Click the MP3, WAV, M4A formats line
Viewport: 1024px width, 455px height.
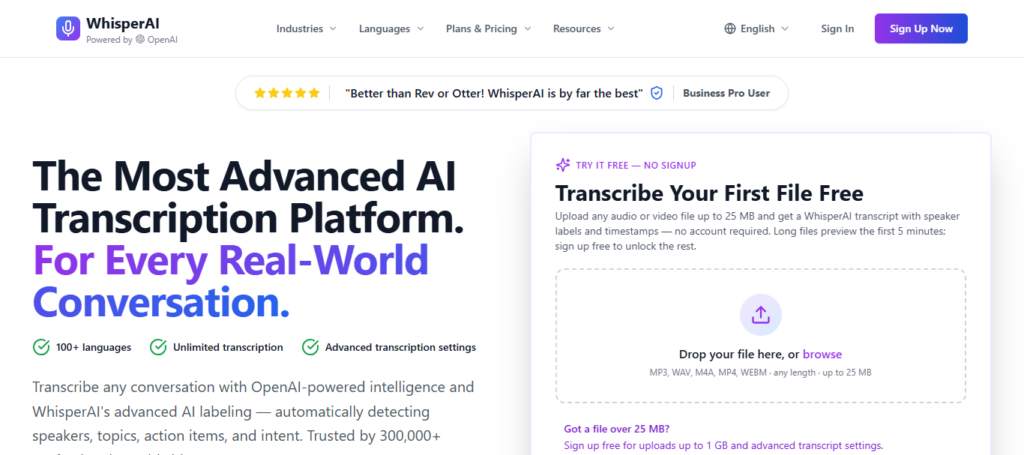click(760, 372)
